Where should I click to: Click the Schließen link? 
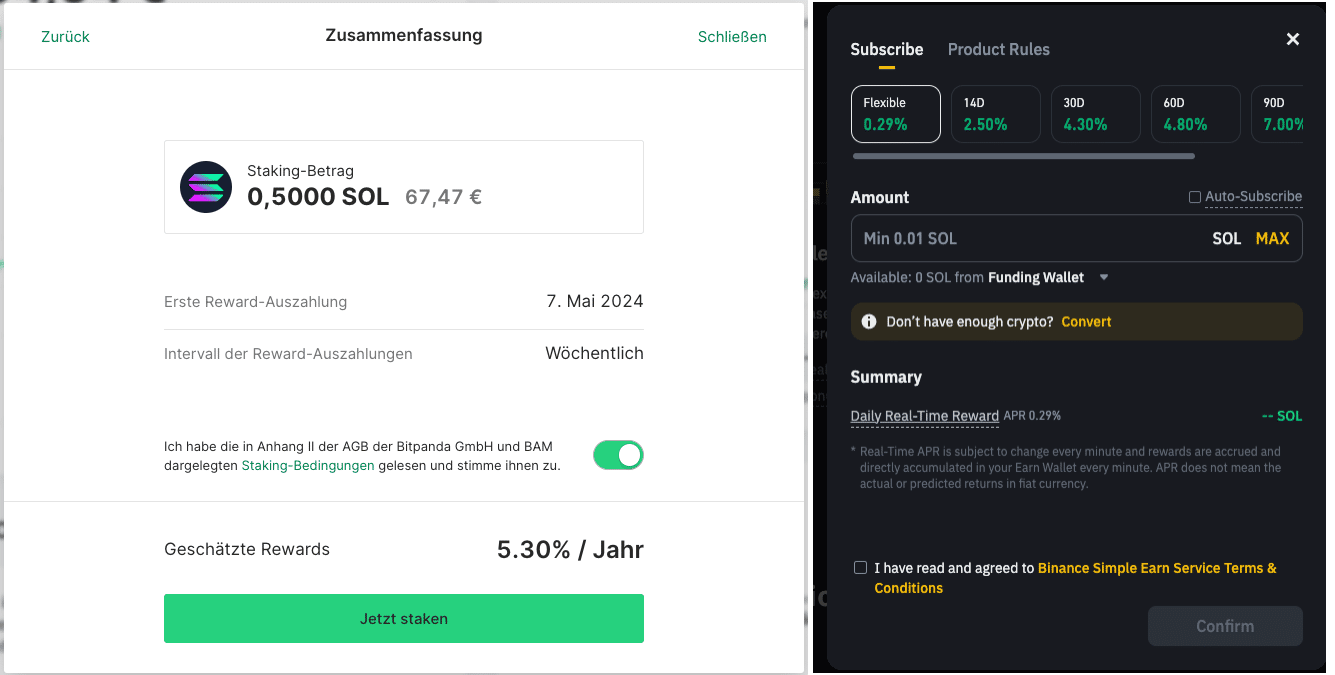click(x=732, y=36)
